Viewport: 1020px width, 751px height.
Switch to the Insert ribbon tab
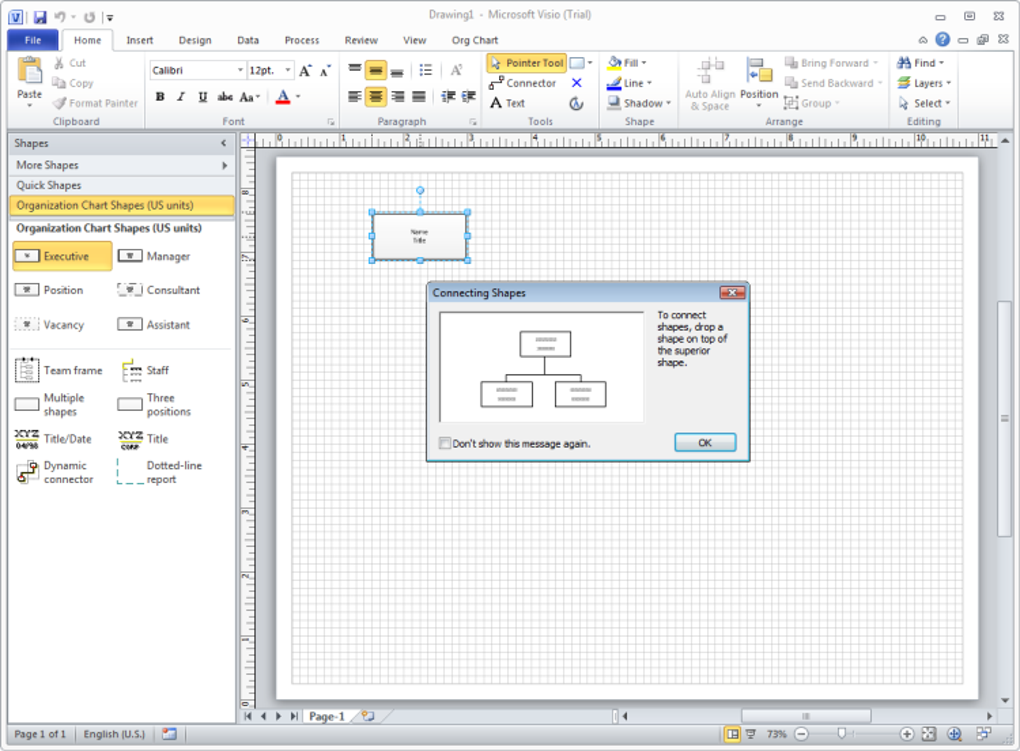[x=140, y=40]
